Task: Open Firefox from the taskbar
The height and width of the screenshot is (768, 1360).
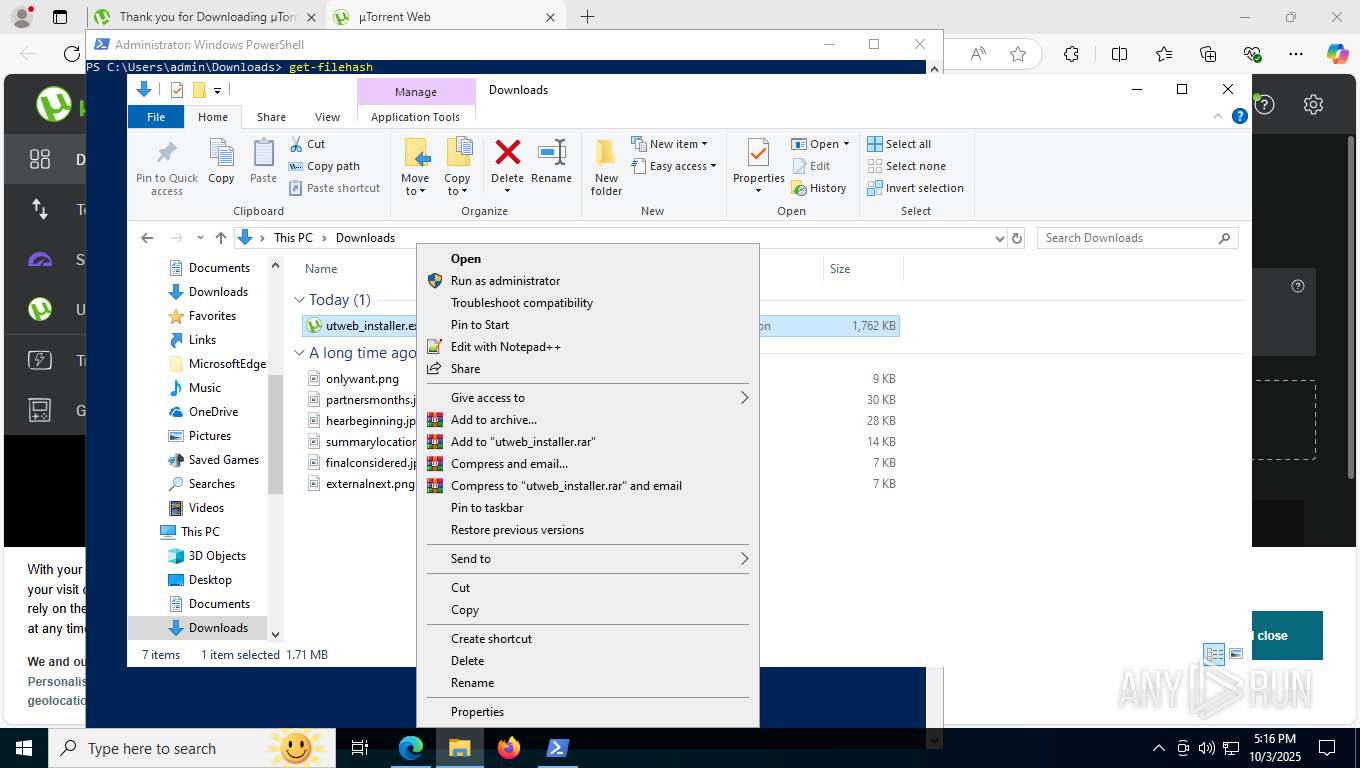Action: pyautogui.click(x=509, y=748)
